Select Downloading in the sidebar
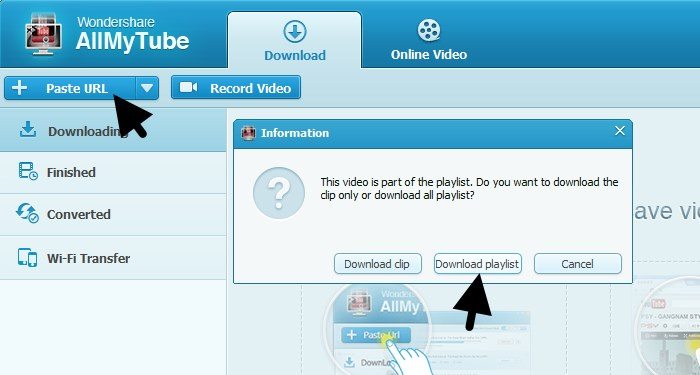700x375 pixels. tap(113, 130)
